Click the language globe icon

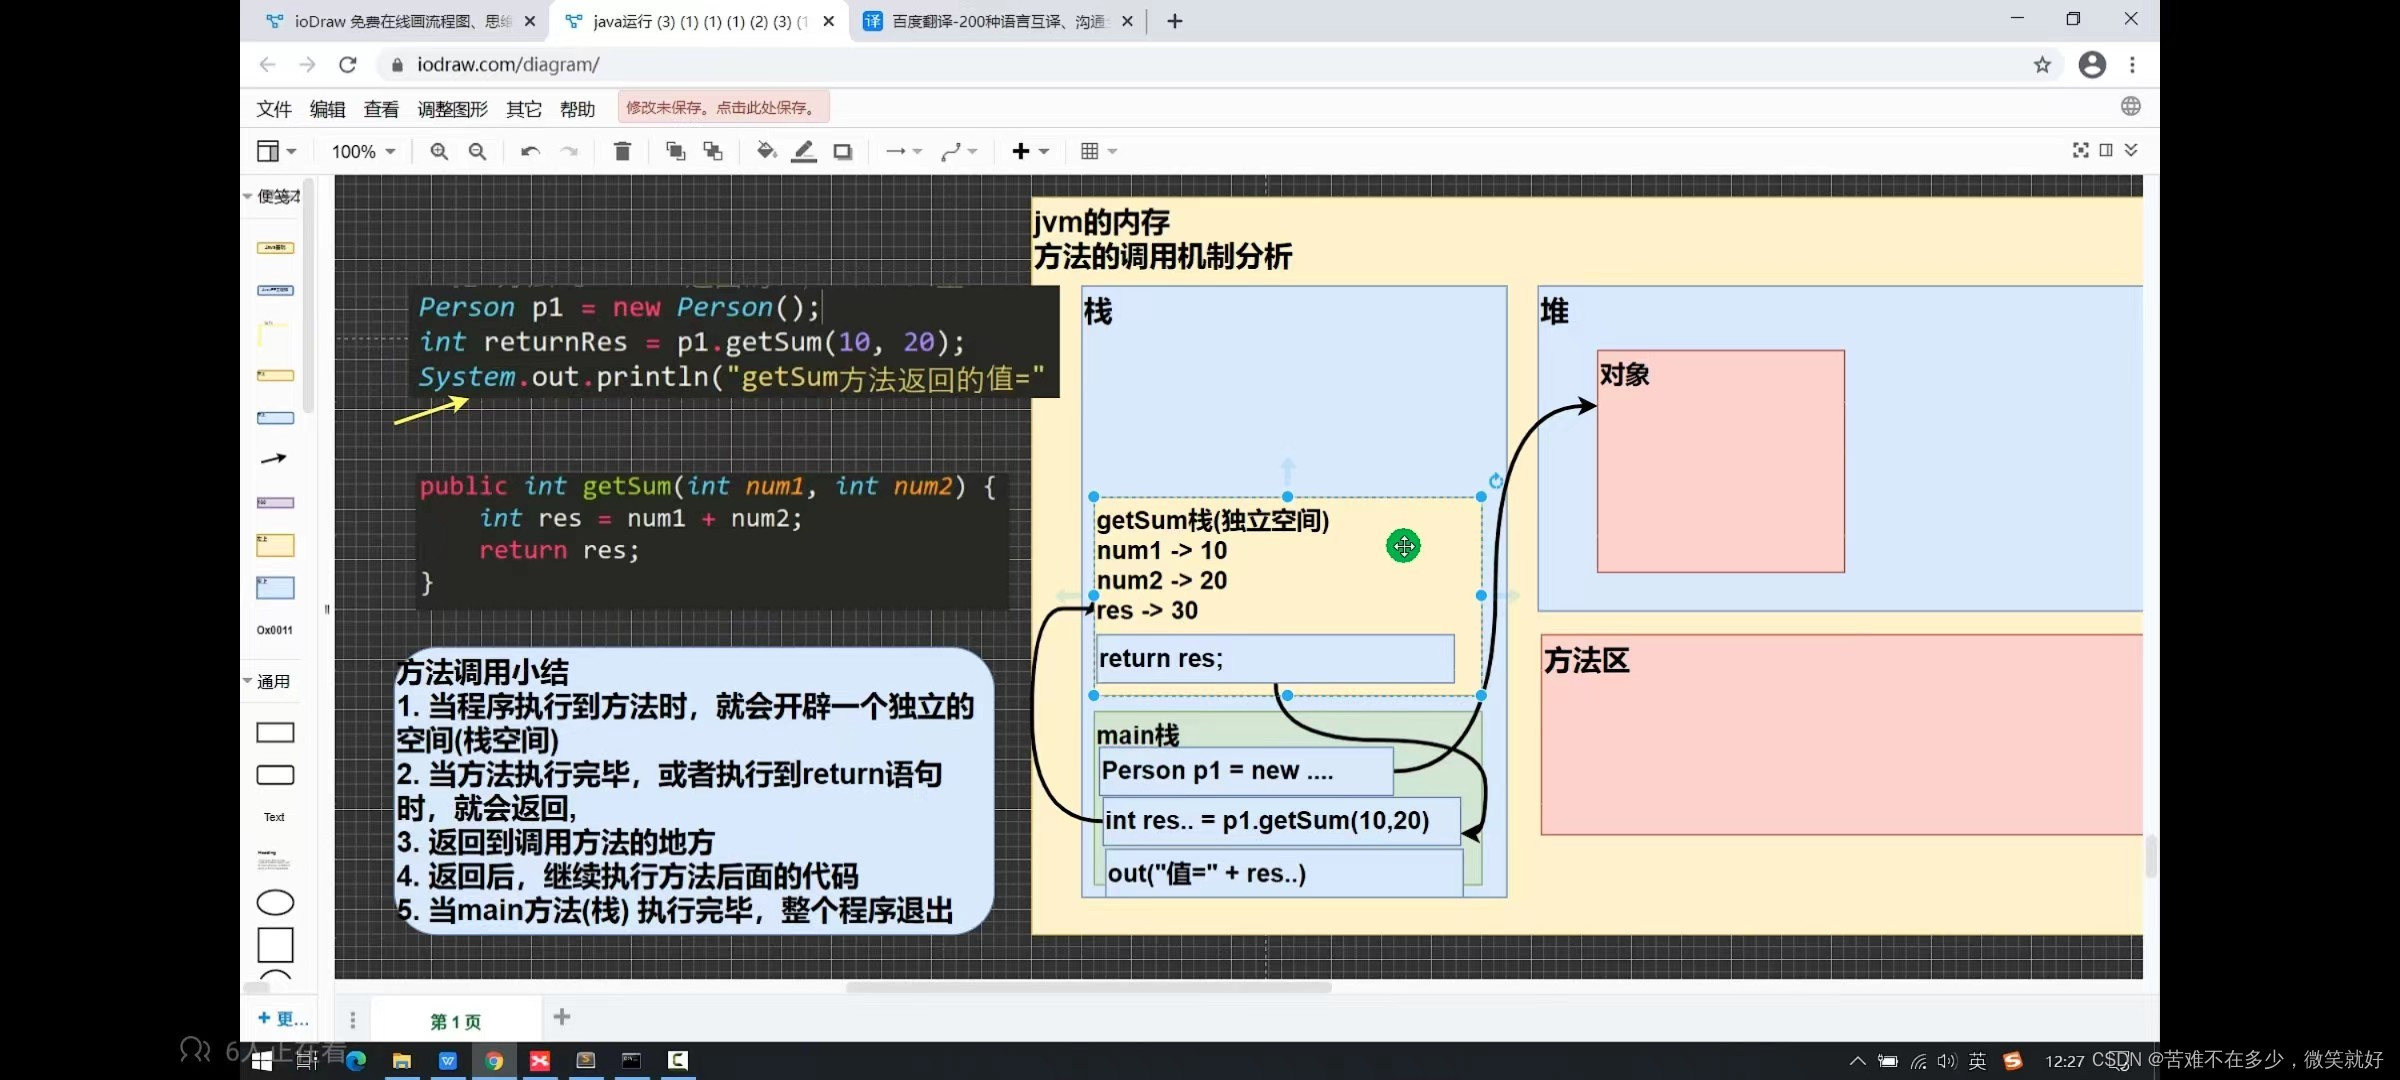pyautogui.click(x=2130, y=106)
